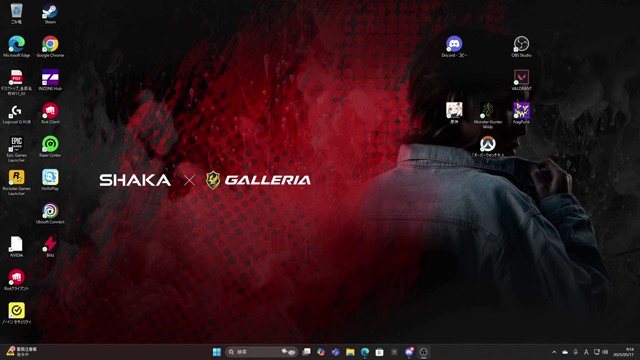
Task: Click the VALORANT desktop icon
Action: point(521,80)
